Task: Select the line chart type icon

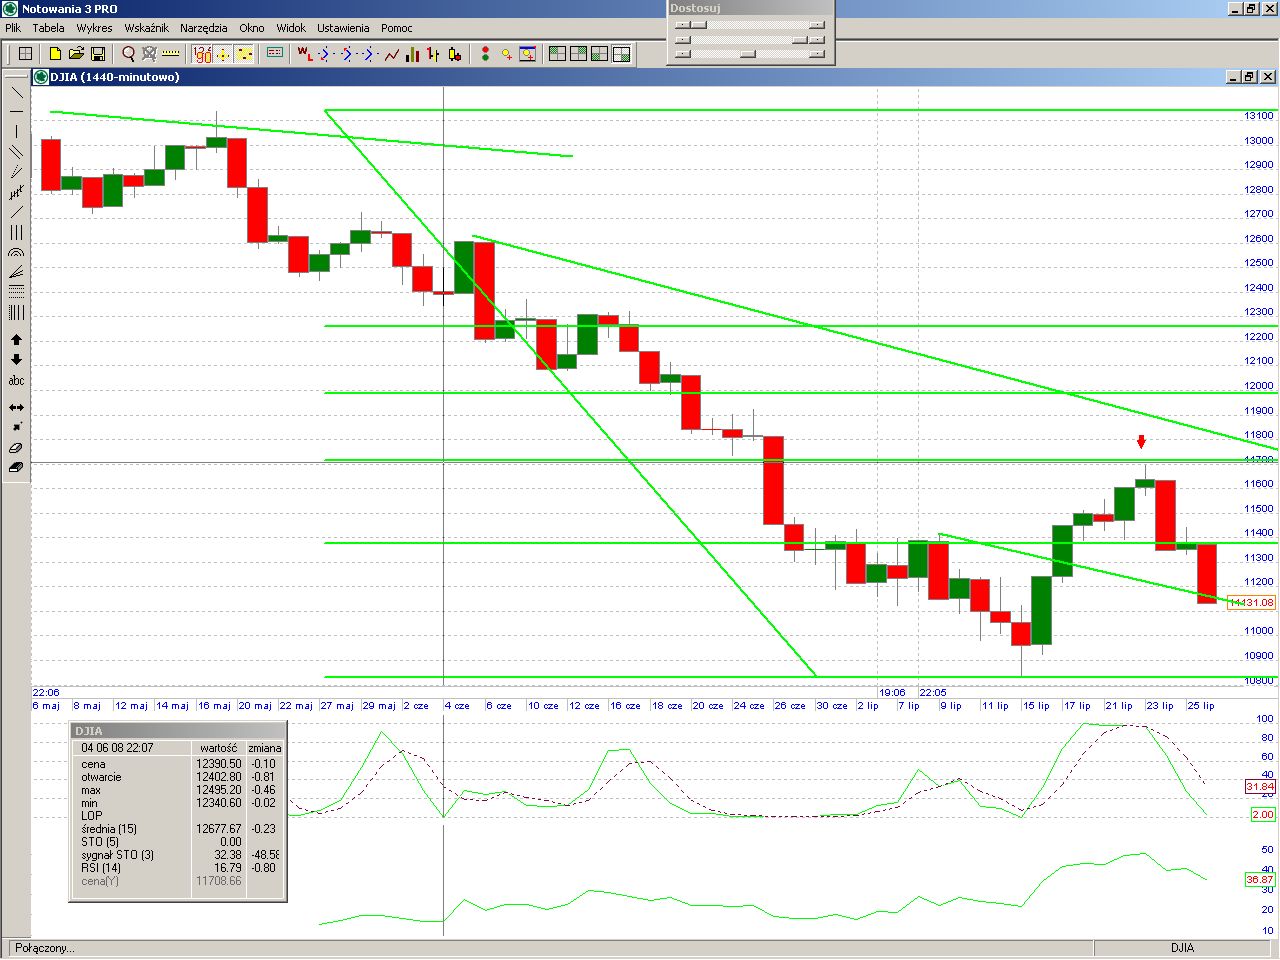Action: pyautogui.click(x=391, y=54)
